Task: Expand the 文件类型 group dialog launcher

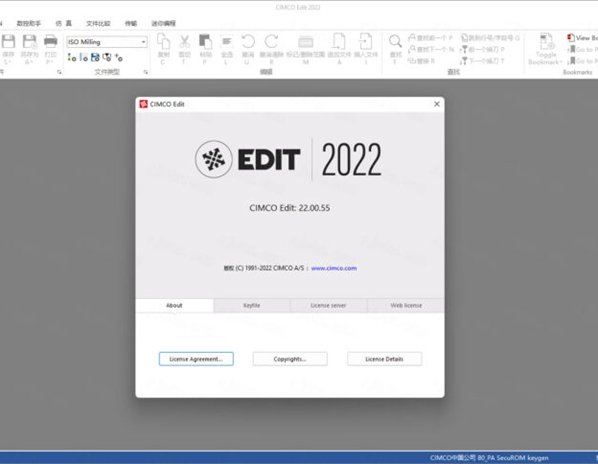Action: coord(146,72)
